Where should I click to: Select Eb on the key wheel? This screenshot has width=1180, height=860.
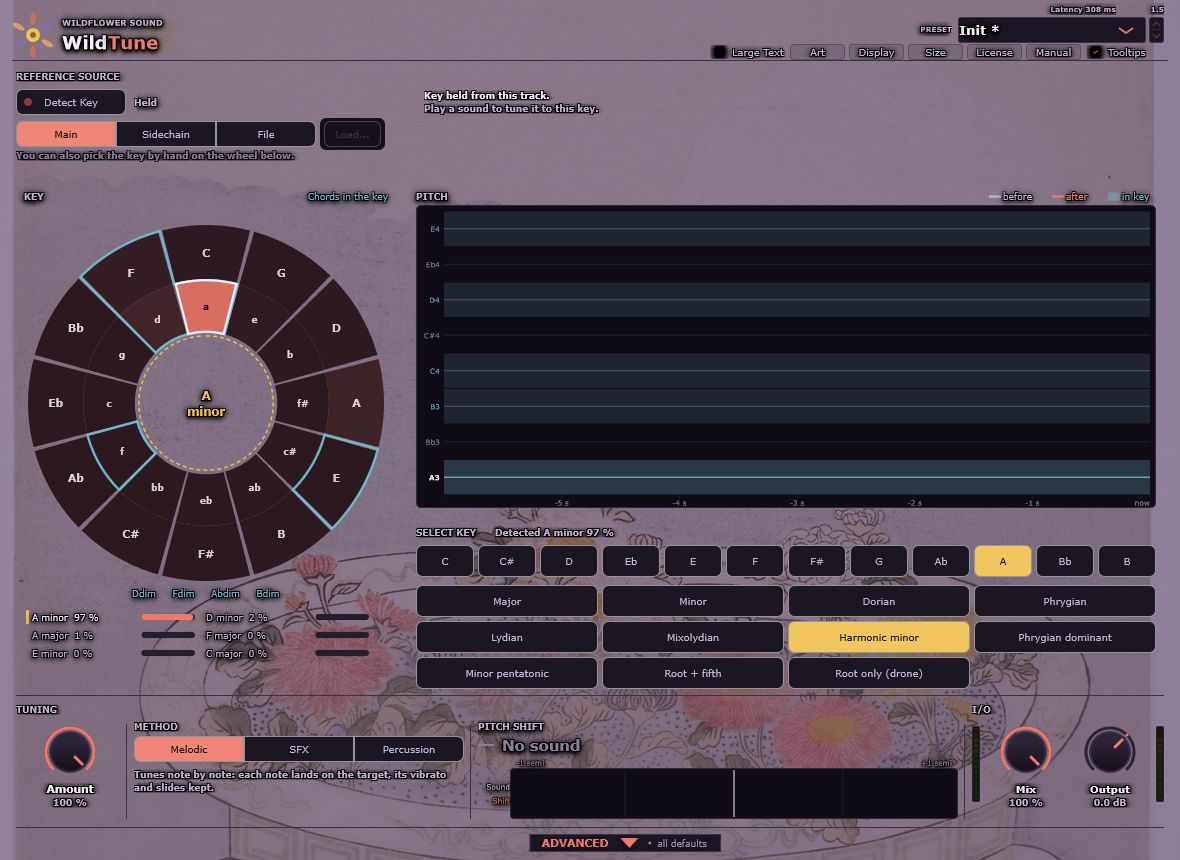[56, 403]
